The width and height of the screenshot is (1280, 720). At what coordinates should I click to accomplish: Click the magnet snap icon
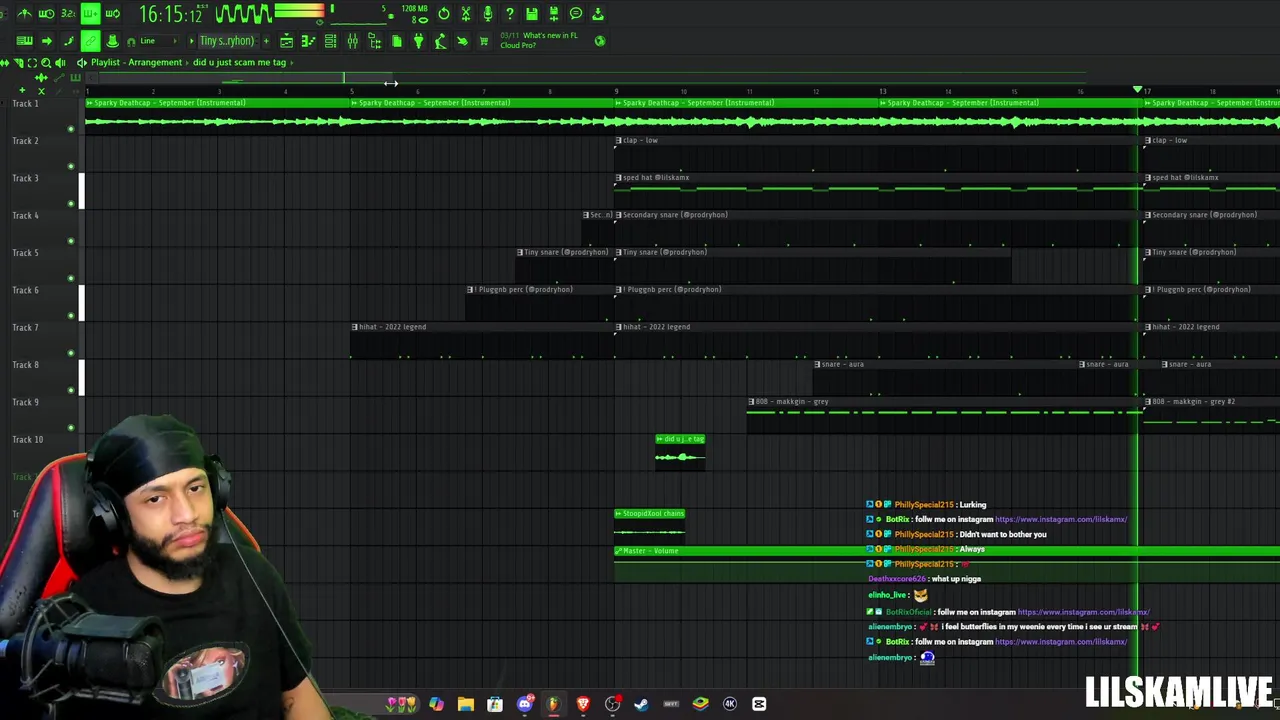coord(131,41)
